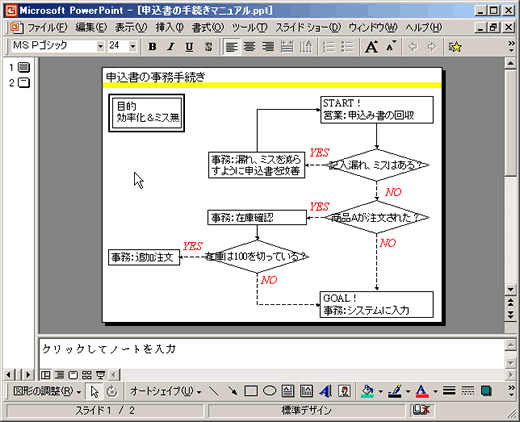Toggle text Shadow formatting
Image resolution: width=520 pixels, height=422 pixels.
[208, 47]
